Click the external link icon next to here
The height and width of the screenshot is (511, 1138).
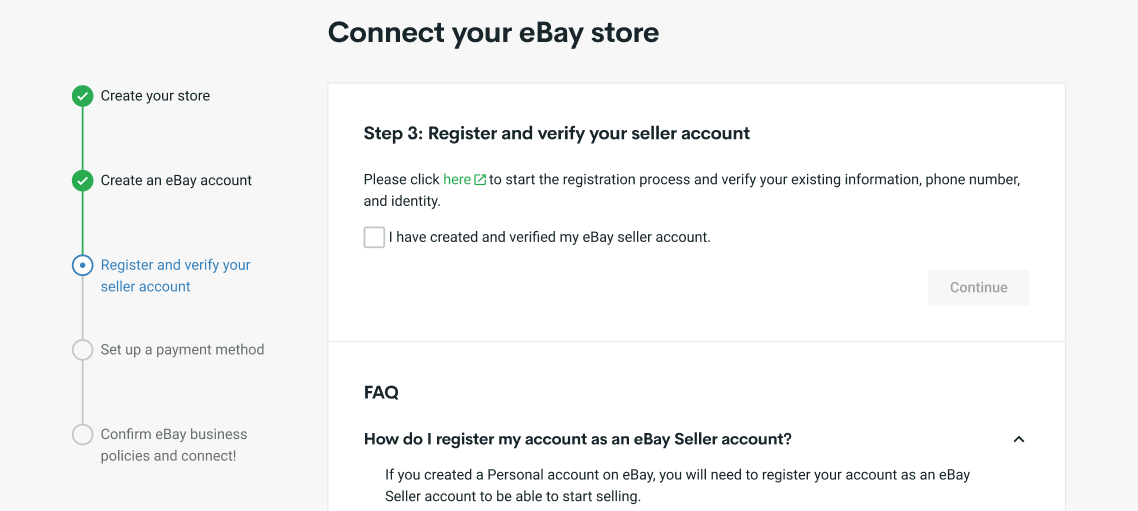480,179
